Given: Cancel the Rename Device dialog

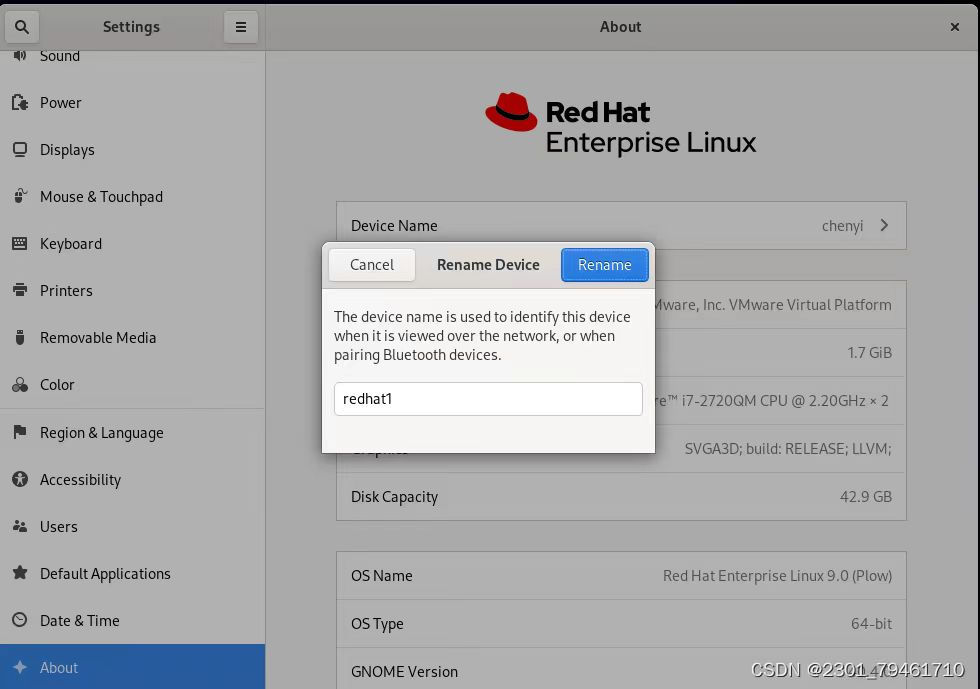Looking at the screenshot, I should pos(372,264).
